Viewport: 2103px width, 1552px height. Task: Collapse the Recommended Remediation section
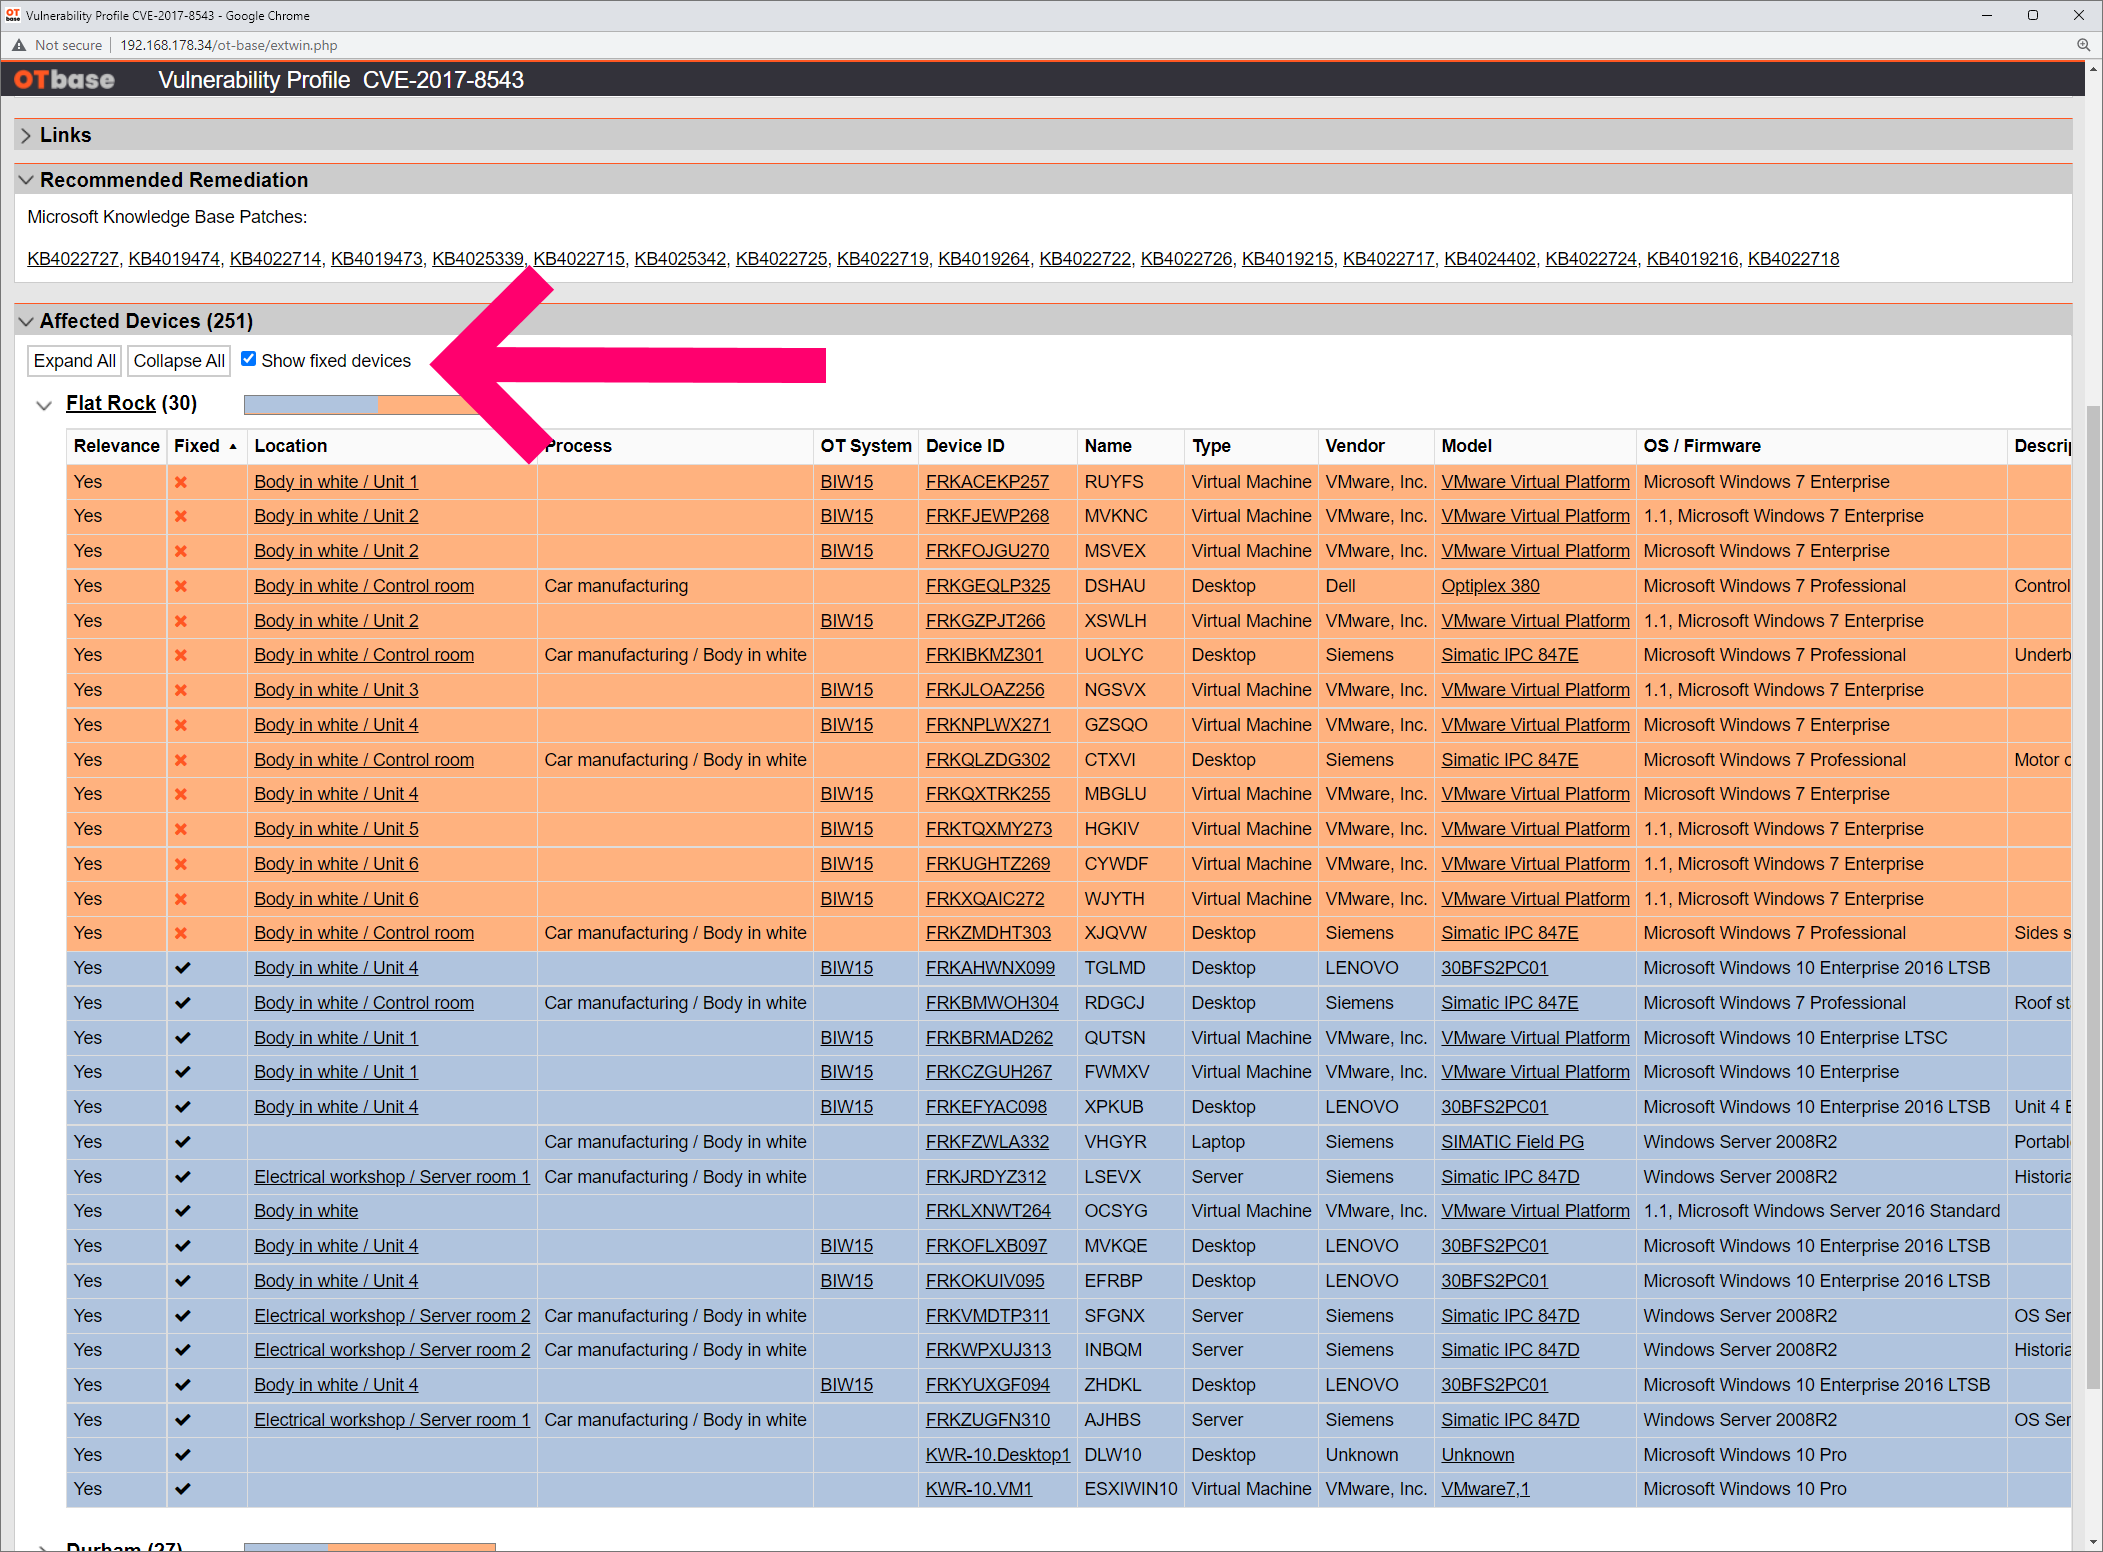point(26,180)
